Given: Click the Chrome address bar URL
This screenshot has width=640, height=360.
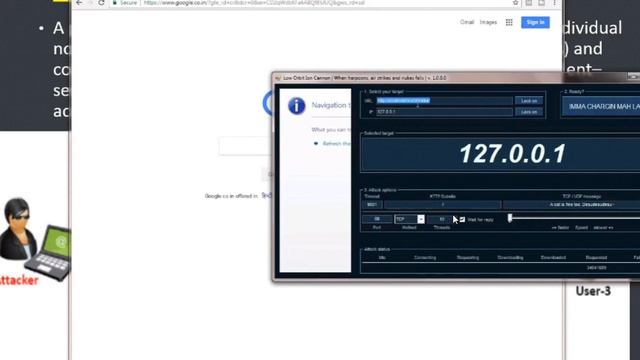Looking at the screenshot, I should coord(253,3).
